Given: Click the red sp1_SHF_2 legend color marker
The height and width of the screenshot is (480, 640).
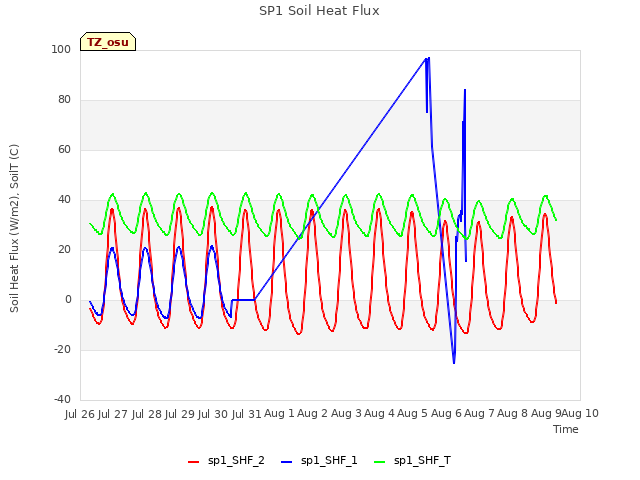Looking at the screenshot, I should pyautogui.click(x=193, y=462).
